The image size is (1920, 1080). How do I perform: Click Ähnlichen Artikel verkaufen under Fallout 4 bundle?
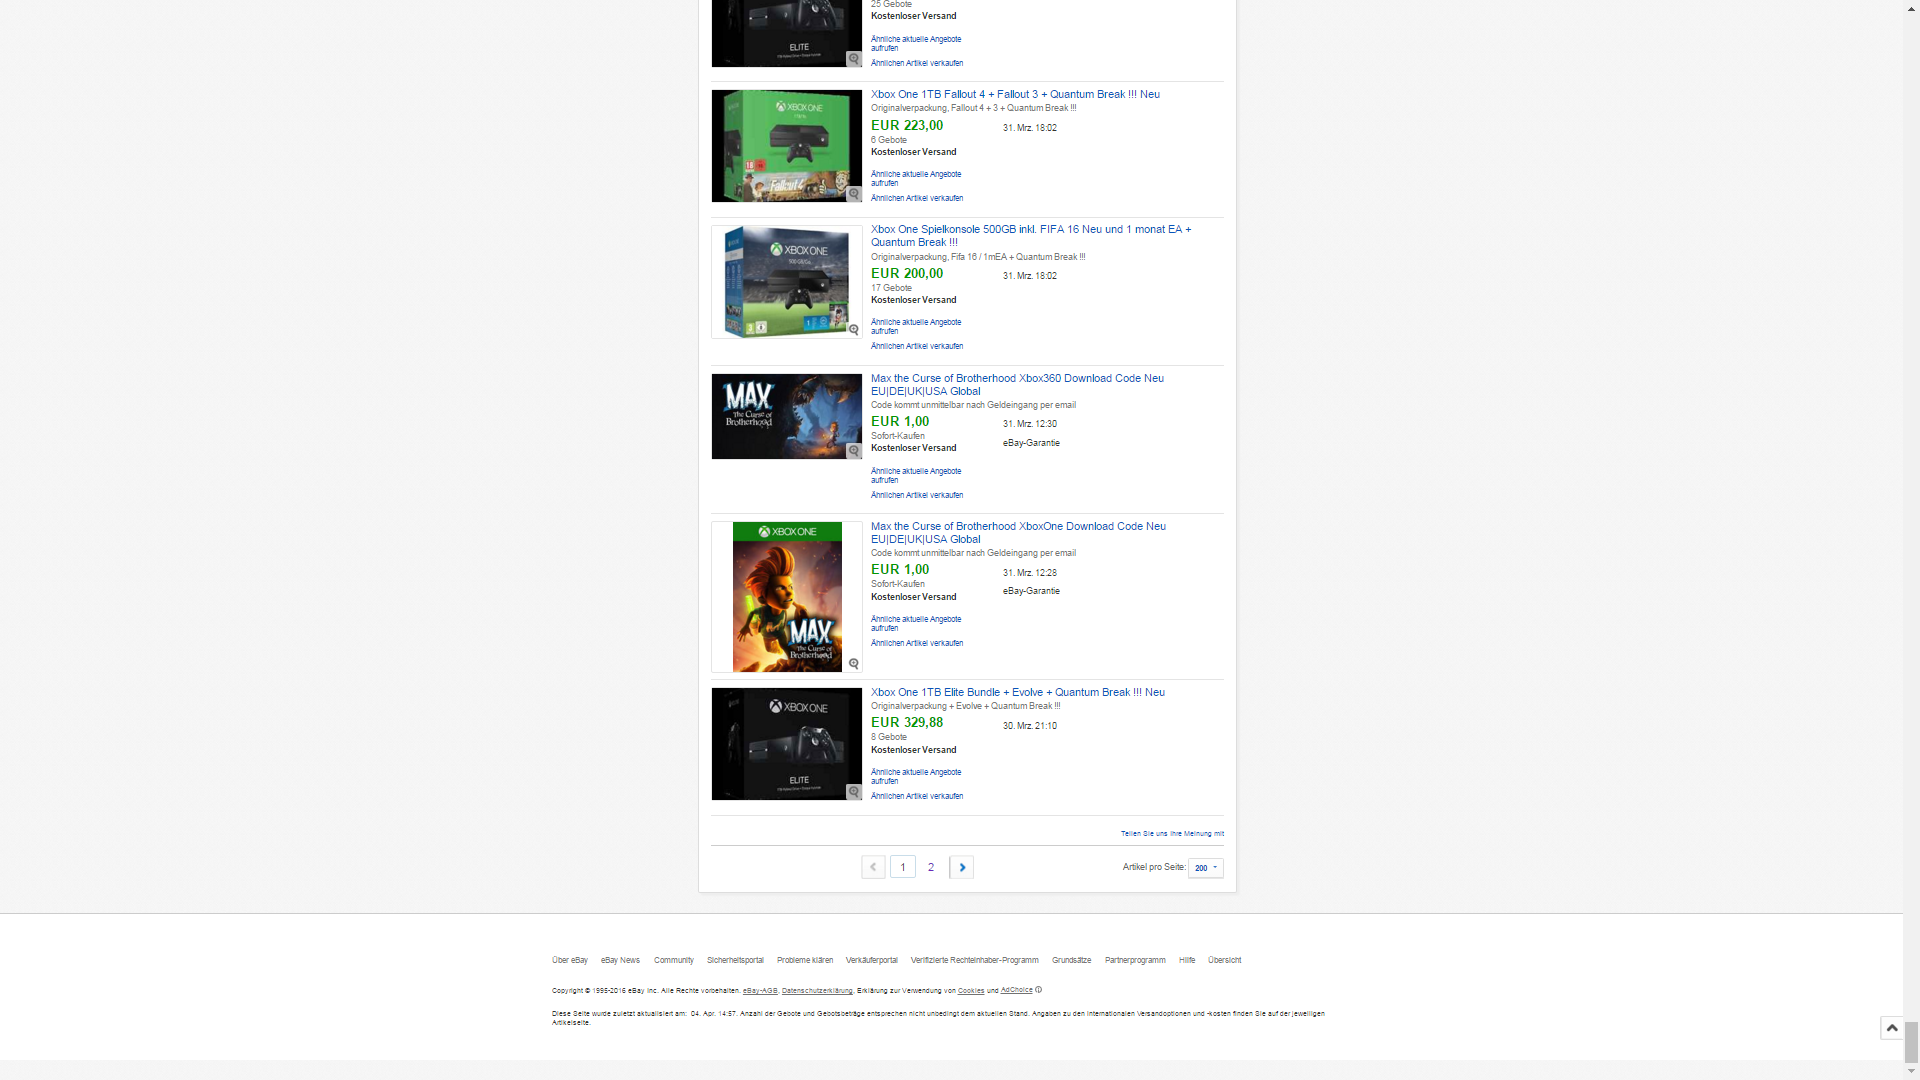point(917,198)
